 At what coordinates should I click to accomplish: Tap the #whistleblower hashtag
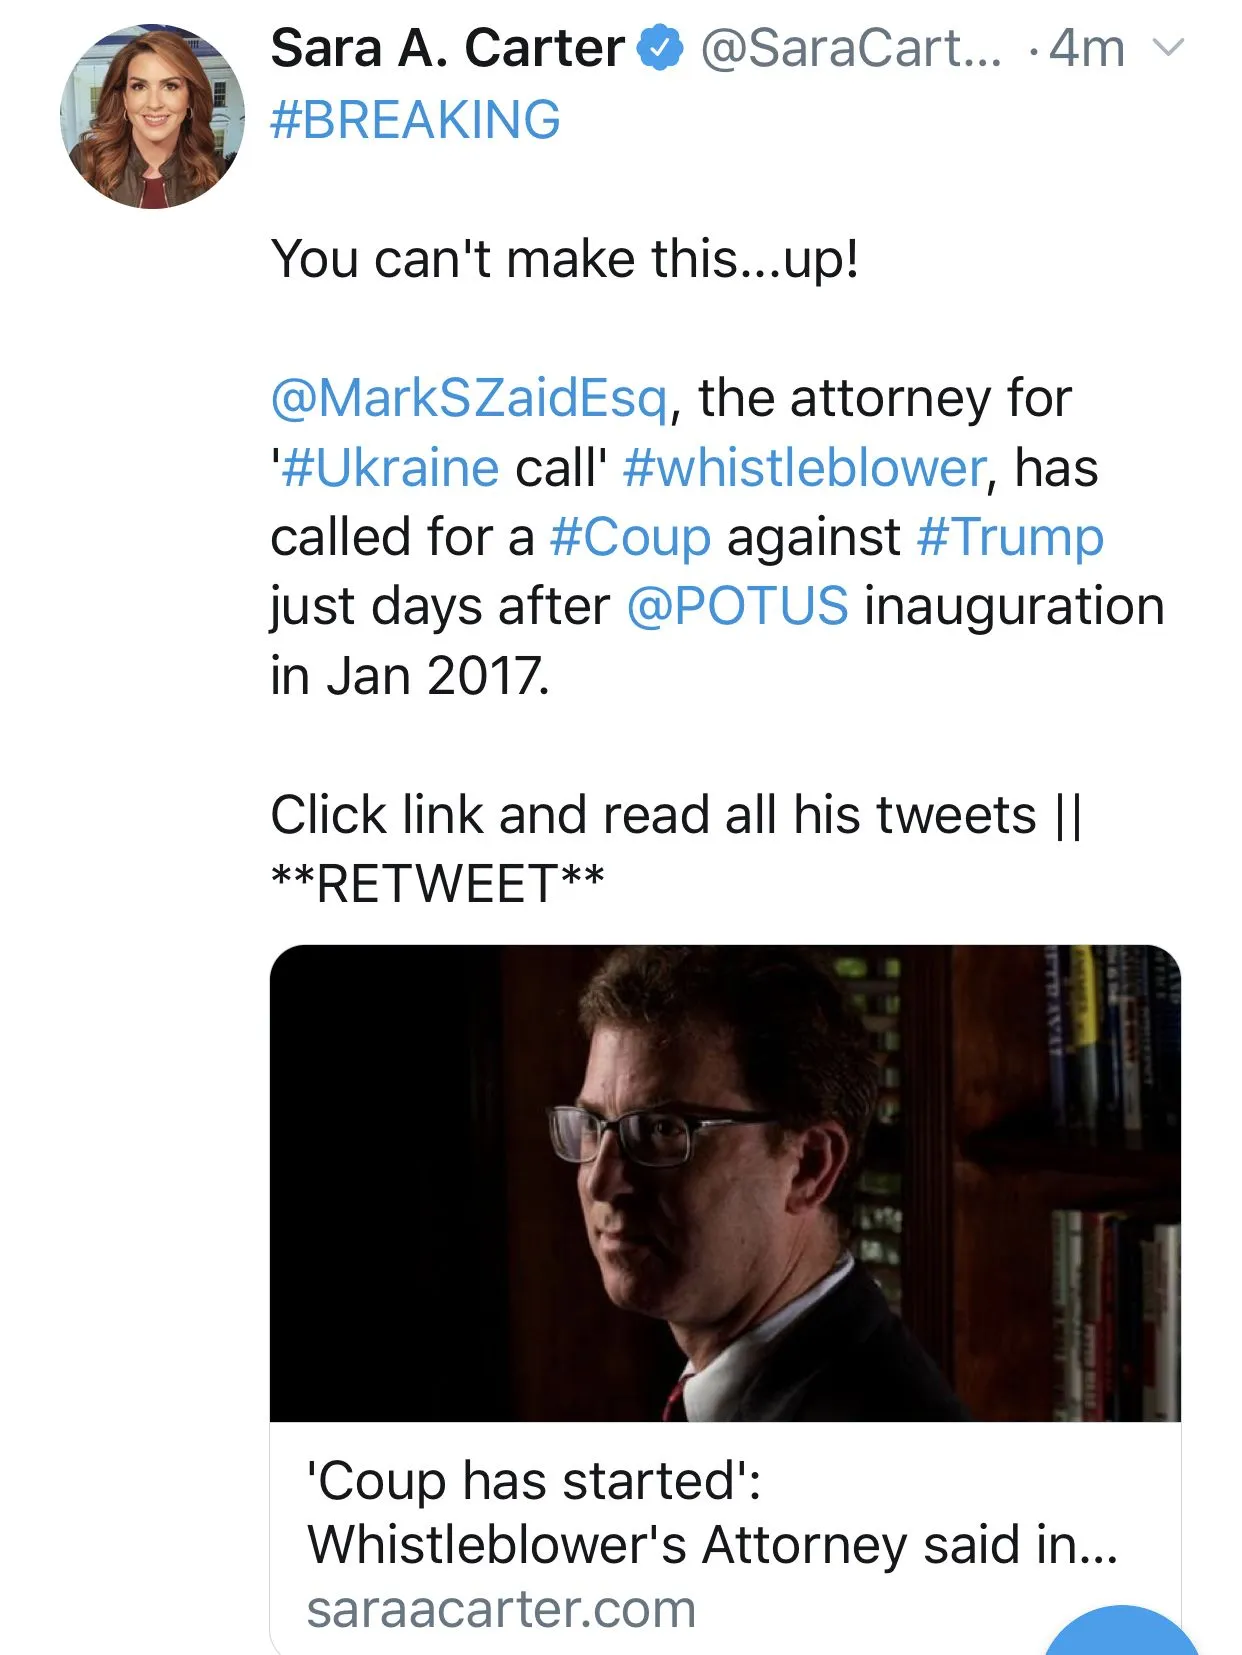click(x=804, y=468)
